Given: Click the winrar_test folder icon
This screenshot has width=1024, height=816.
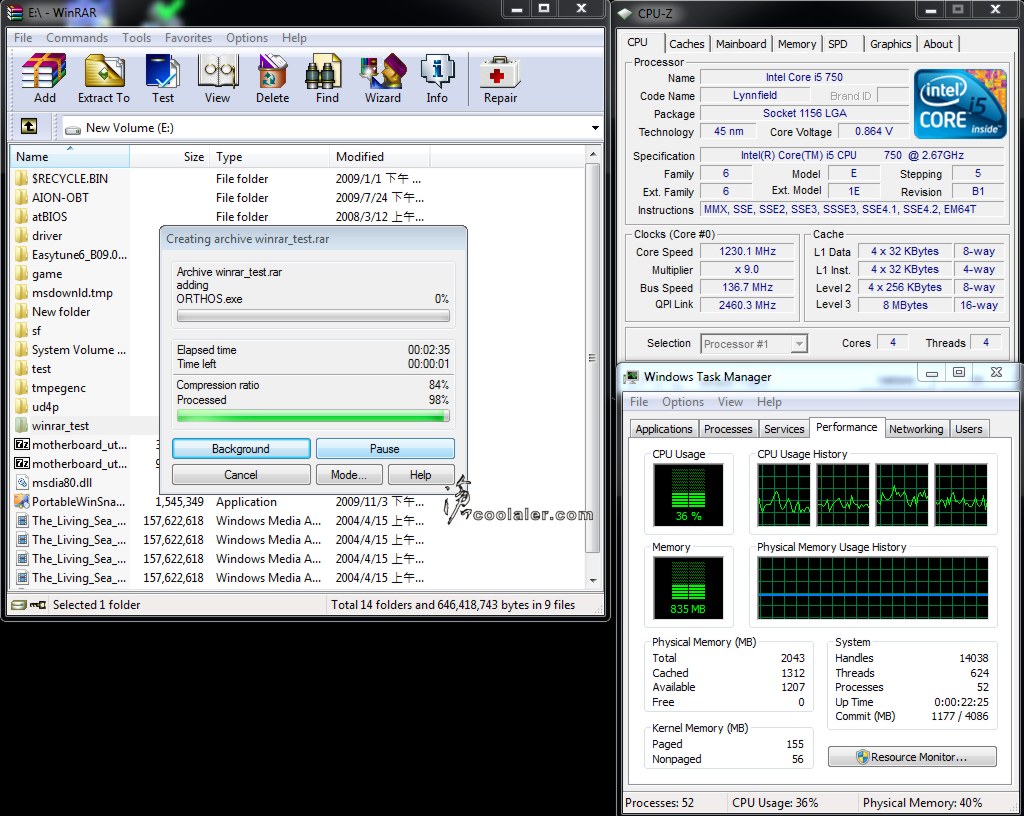Looking at the screenshot, I should [22, 426].
